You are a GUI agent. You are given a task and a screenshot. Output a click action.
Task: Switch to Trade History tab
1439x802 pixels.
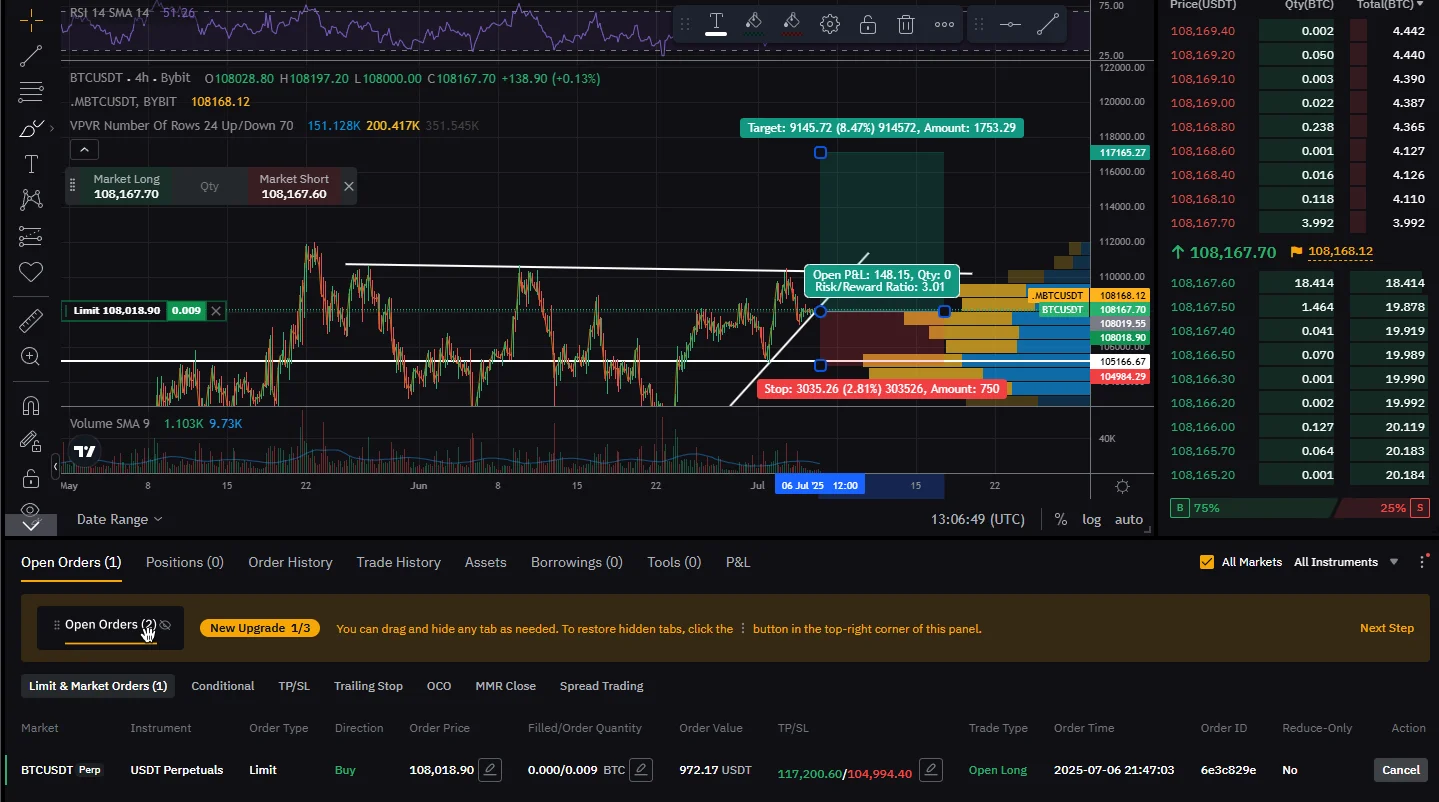pyautogui.click(x=398, y=562)
